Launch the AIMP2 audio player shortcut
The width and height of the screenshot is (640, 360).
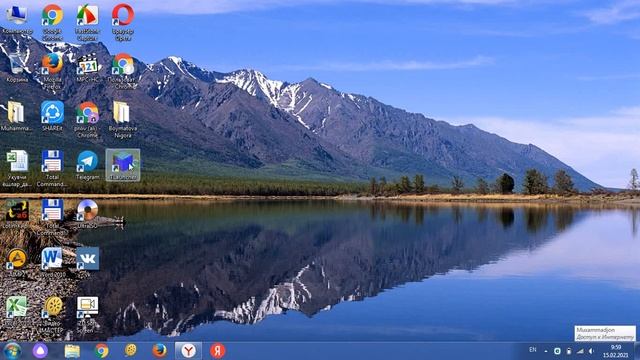click(17, 262)
